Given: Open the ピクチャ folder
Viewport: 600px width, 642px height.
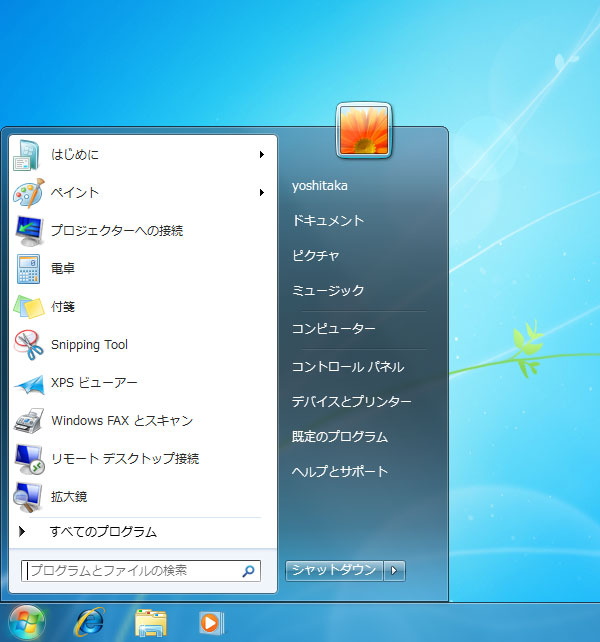Looking at the screenshot, I should click(x=316, y=256).
